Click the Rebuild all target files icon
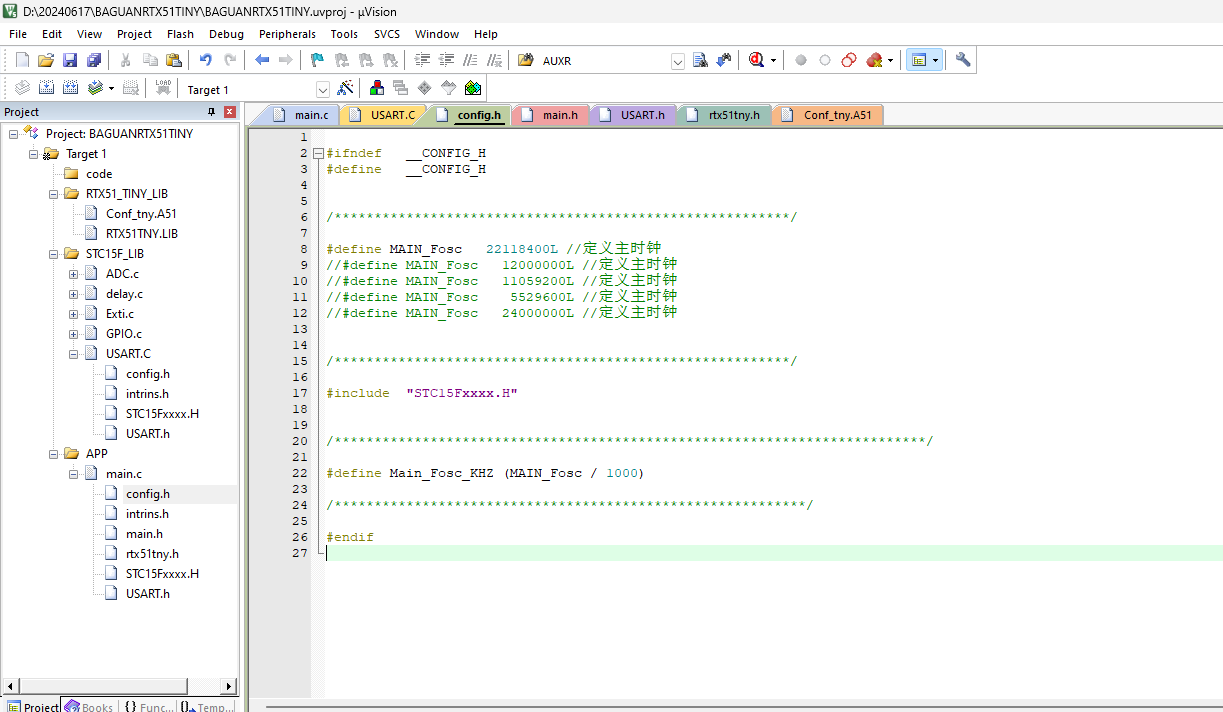Screen dimensions: 1223x712 click(70, 88)
